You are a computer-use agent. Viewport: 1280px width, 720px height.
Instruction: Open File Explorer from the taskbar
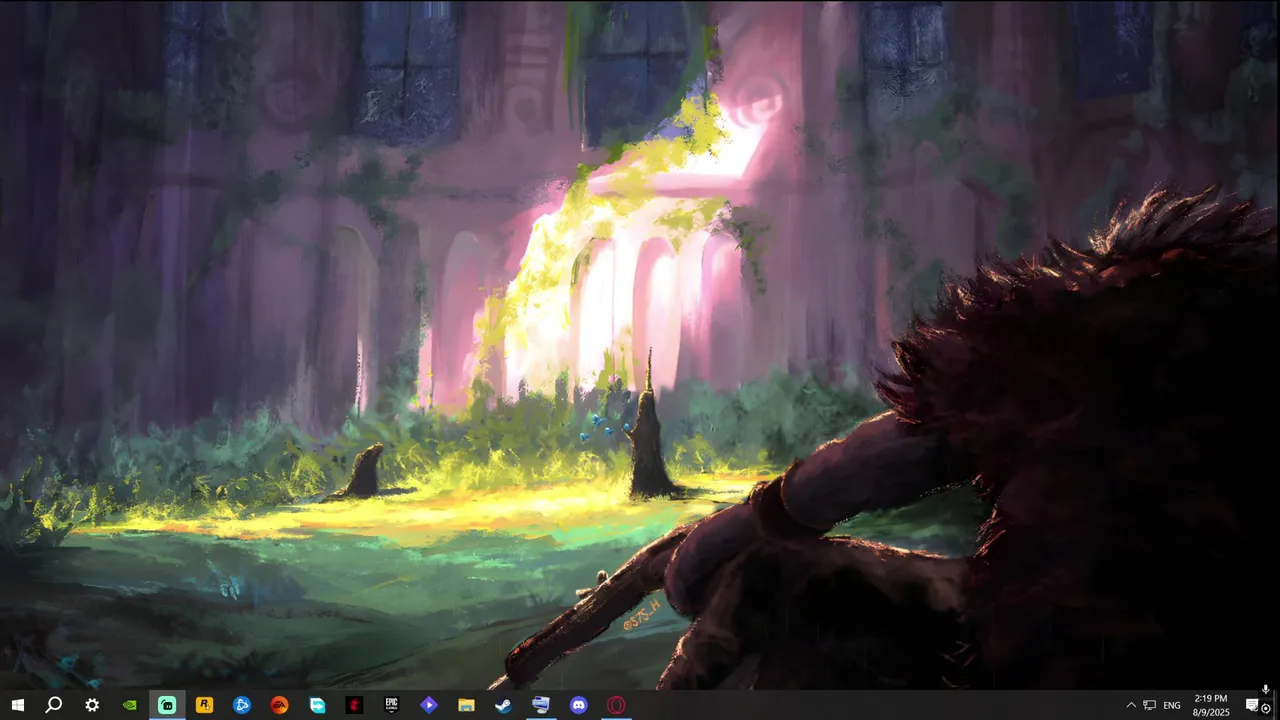466,705
